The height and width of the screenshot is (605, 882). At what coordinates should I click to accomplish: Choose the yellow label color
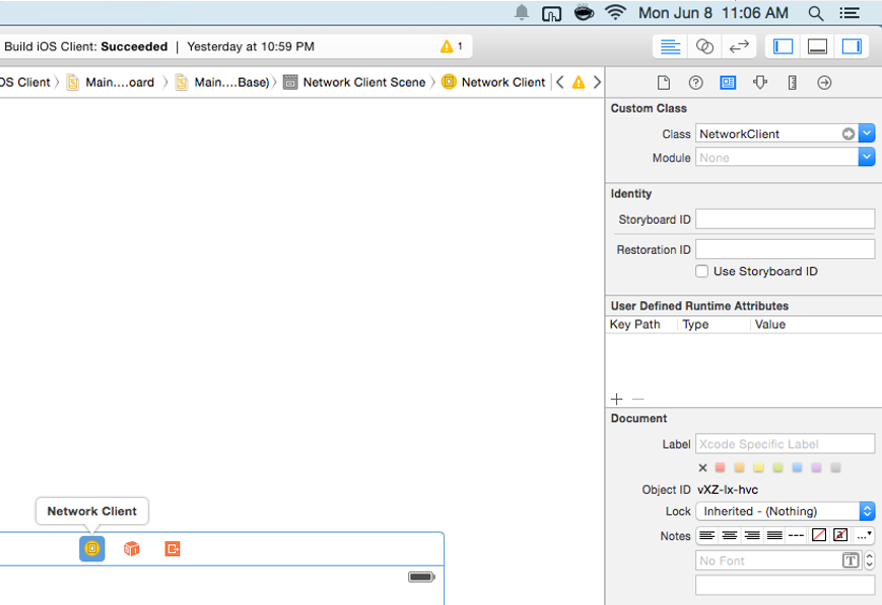pyautogui.click(x=758, y=467)
